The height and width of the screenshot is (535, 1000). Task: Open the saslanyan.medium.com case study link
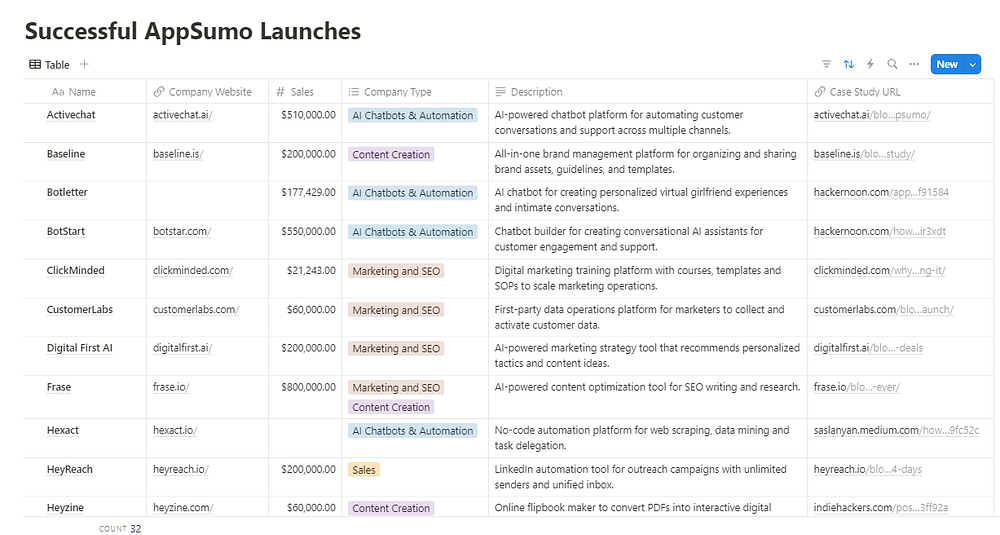click(896, 430)
